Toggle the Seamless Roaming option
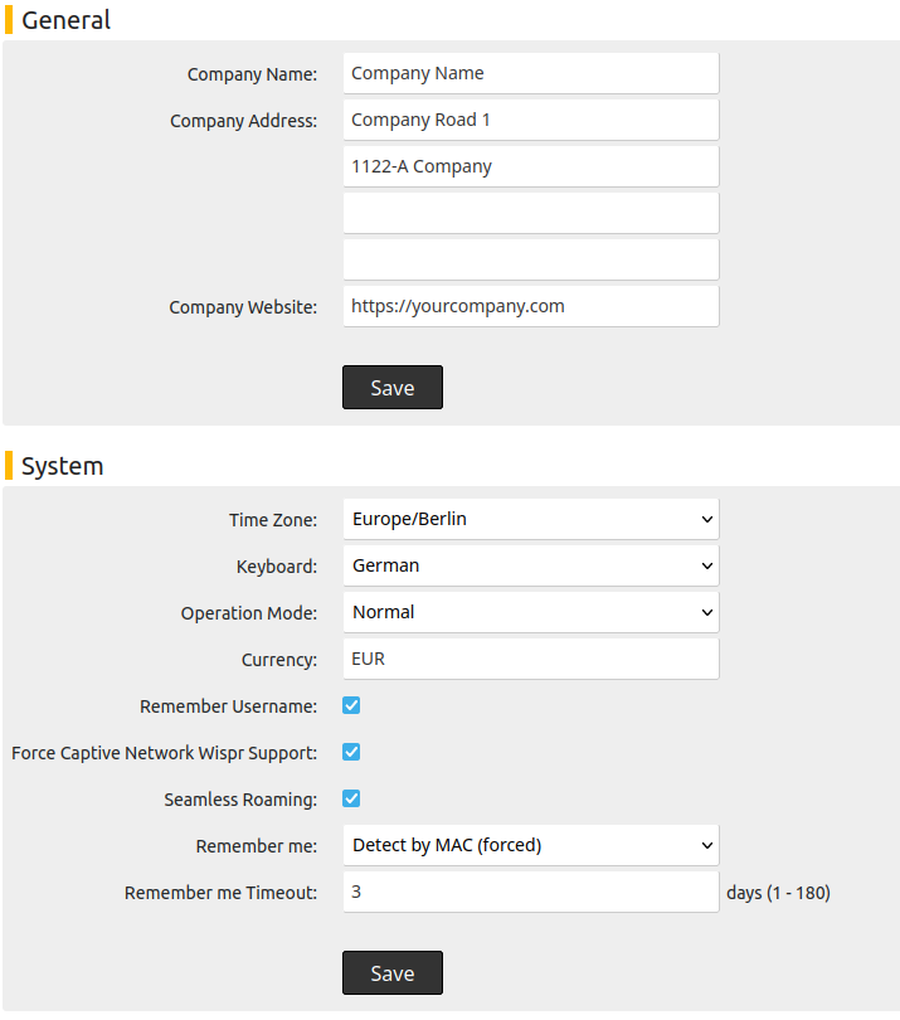This screenshot has height=1020, width=900. click(x=351, y=798)
